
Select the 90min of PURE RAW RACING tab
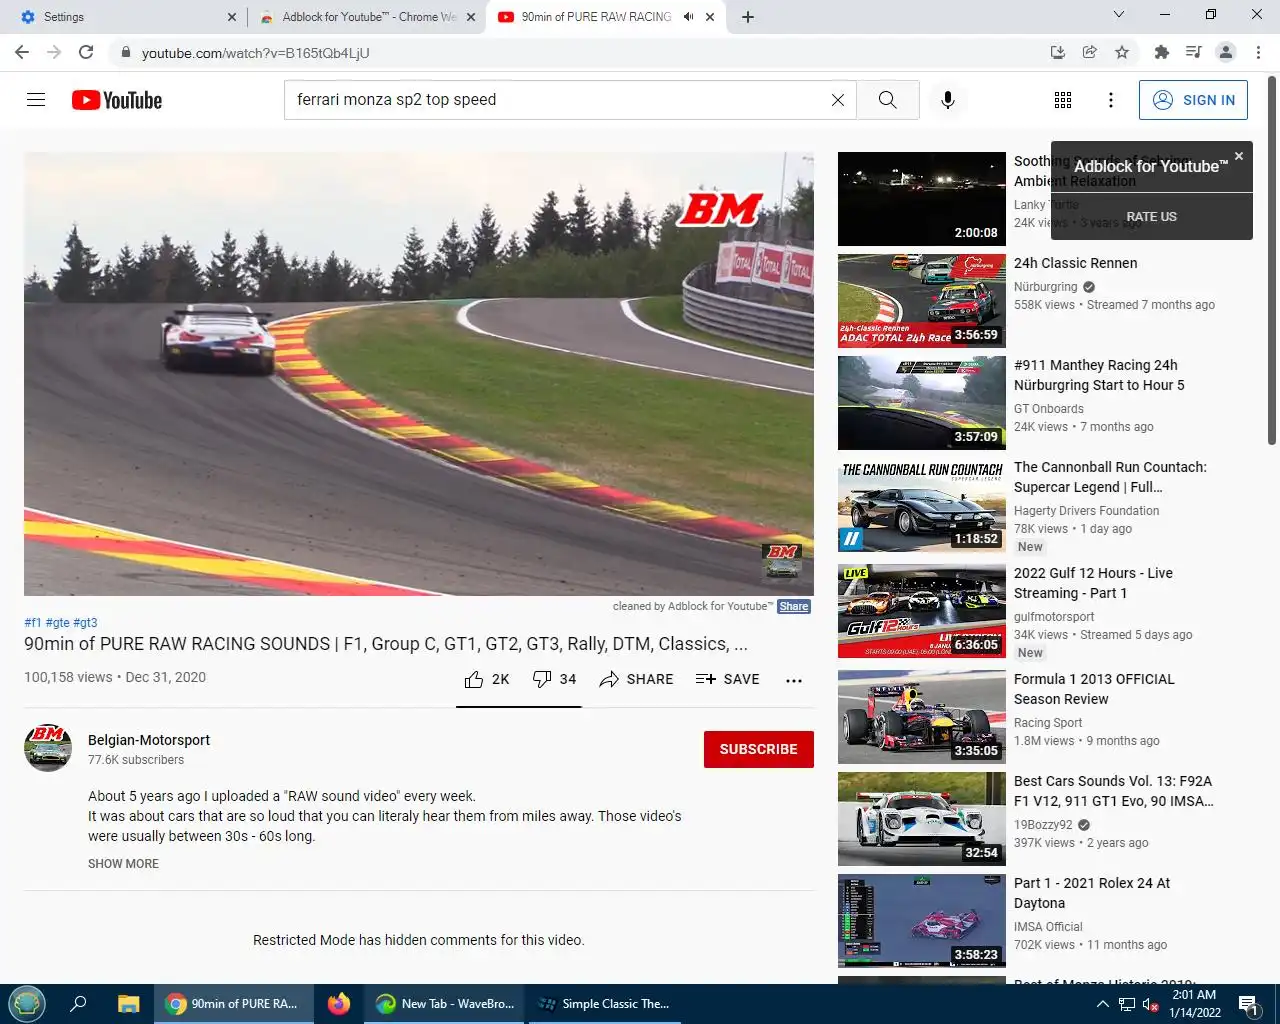coord(596,17)
